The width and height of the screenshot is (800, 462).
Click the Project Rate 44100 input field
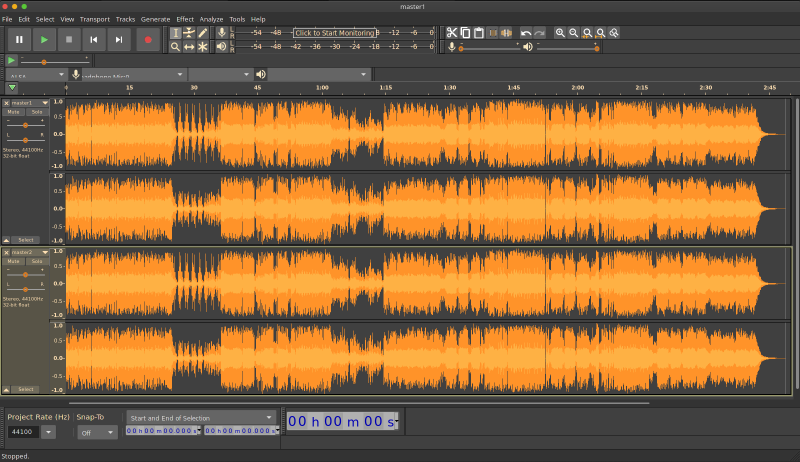click(23, 432)
